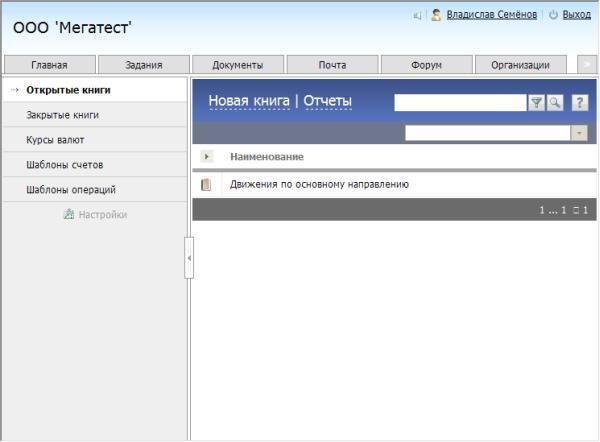The width and height of the screenshot is (600, 442).
Task: Open the Форум tab
Action: [x=427, y=65]
